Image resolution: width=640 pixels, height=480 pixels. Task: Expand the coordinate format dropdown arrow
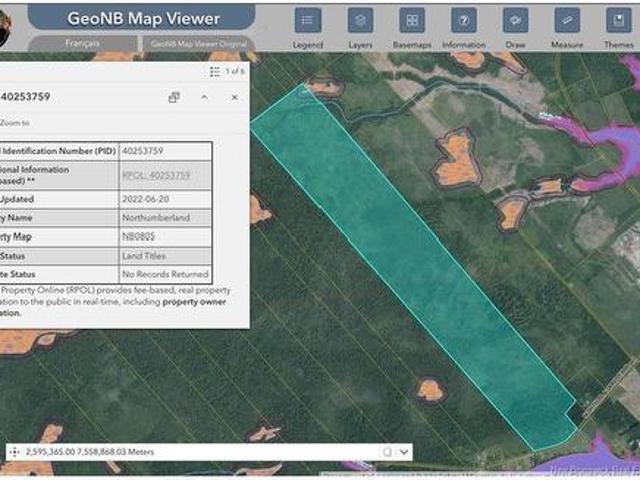404,452
